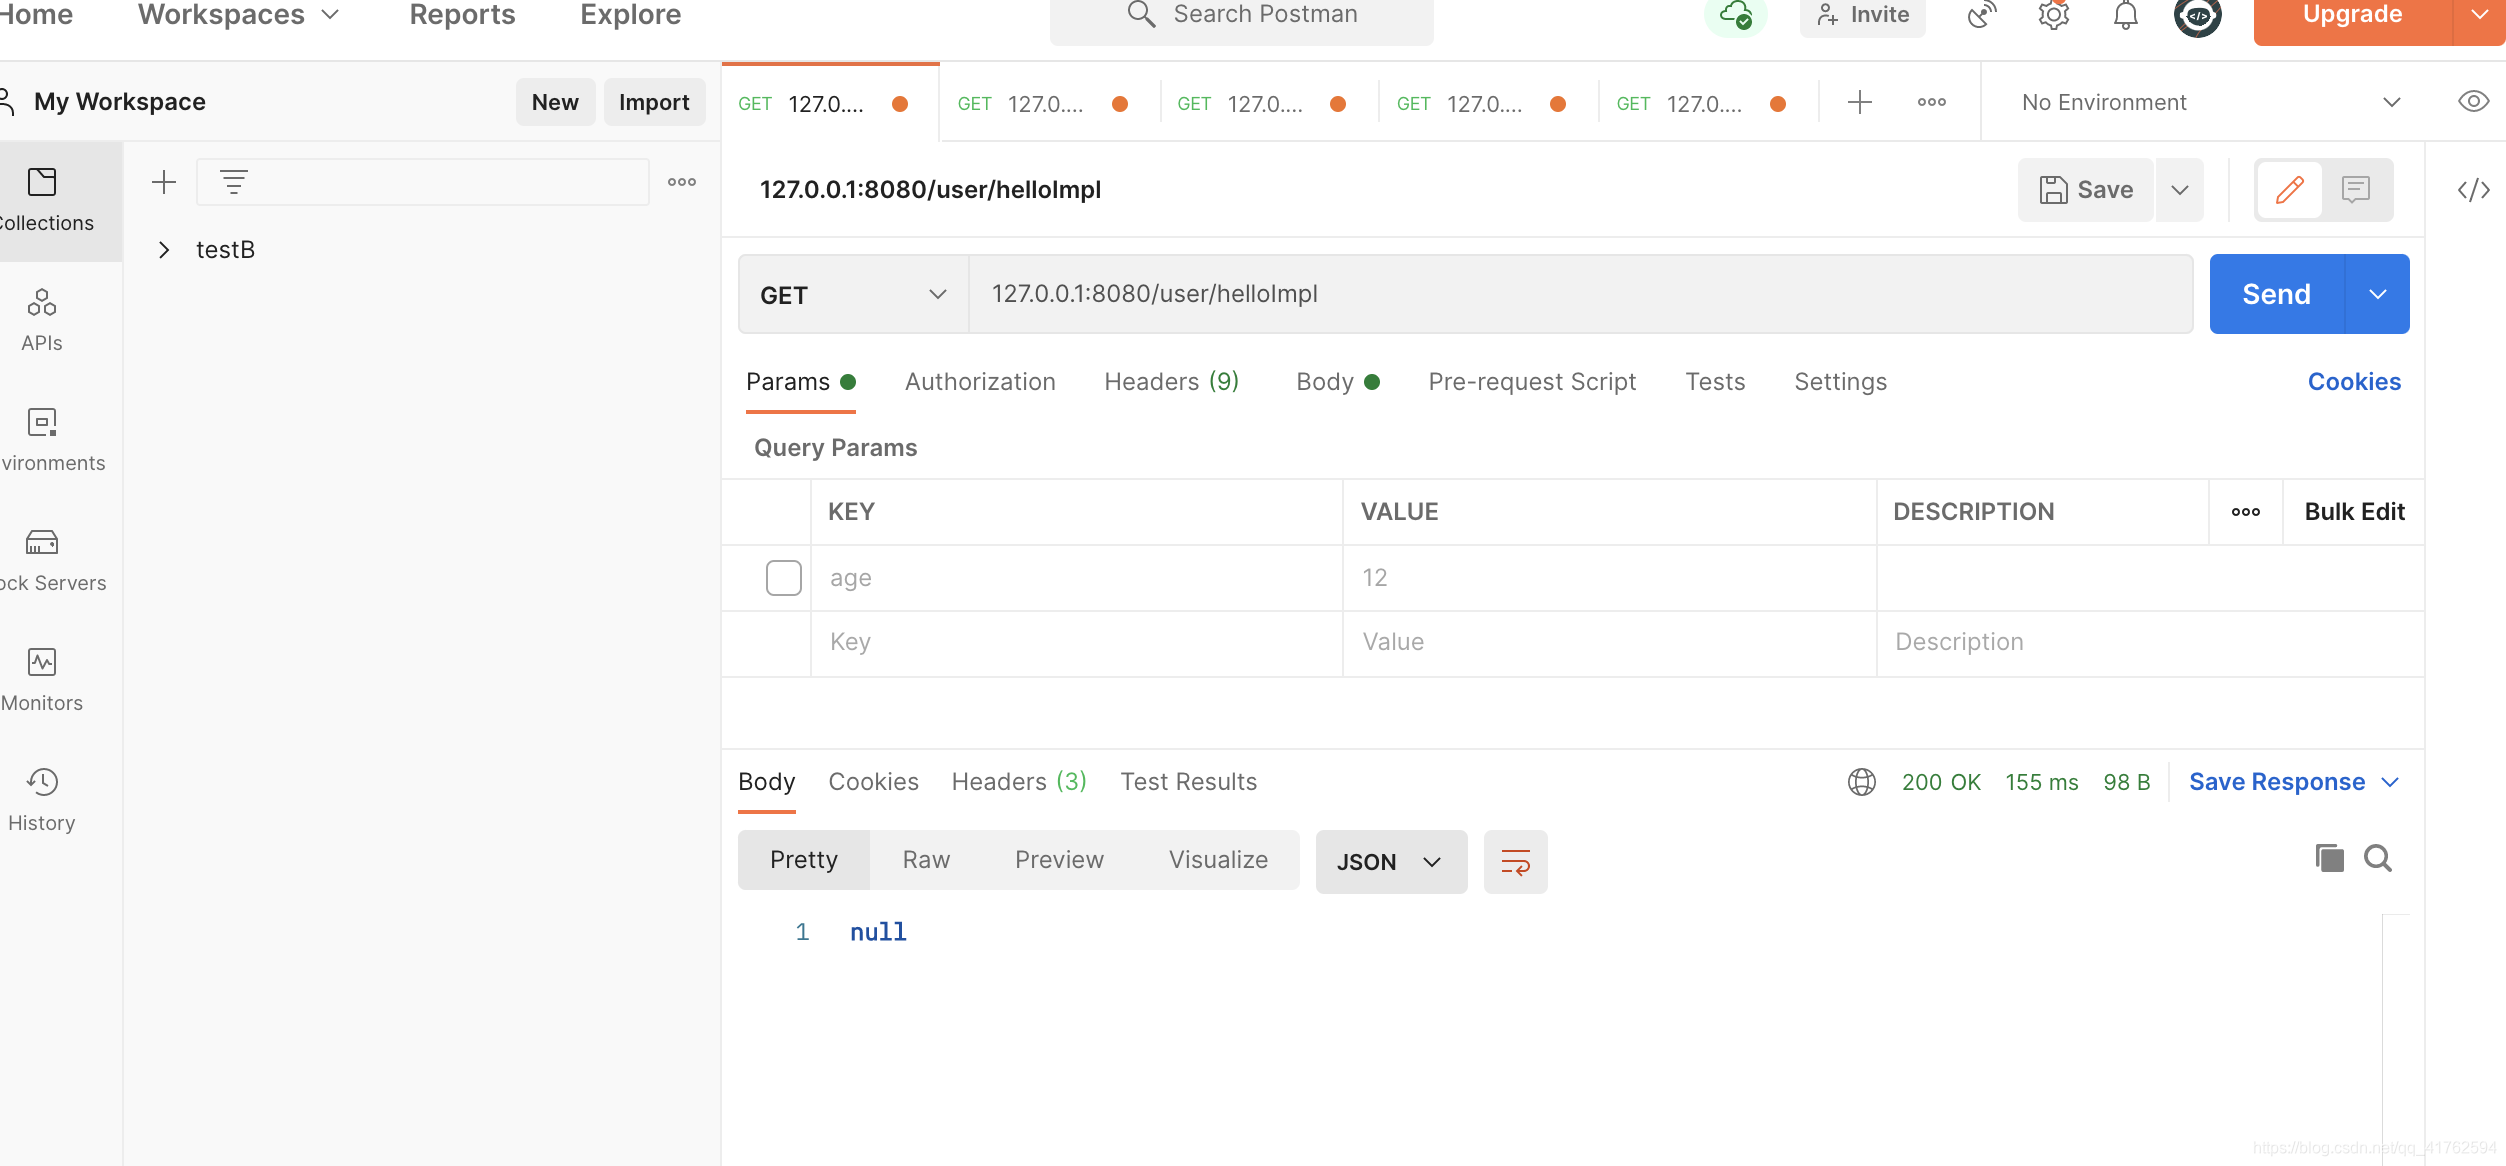Open the Mock Servers sidebar panel
The image size is (2506, 1166).
pyautogui.click(x=42, y=561)
